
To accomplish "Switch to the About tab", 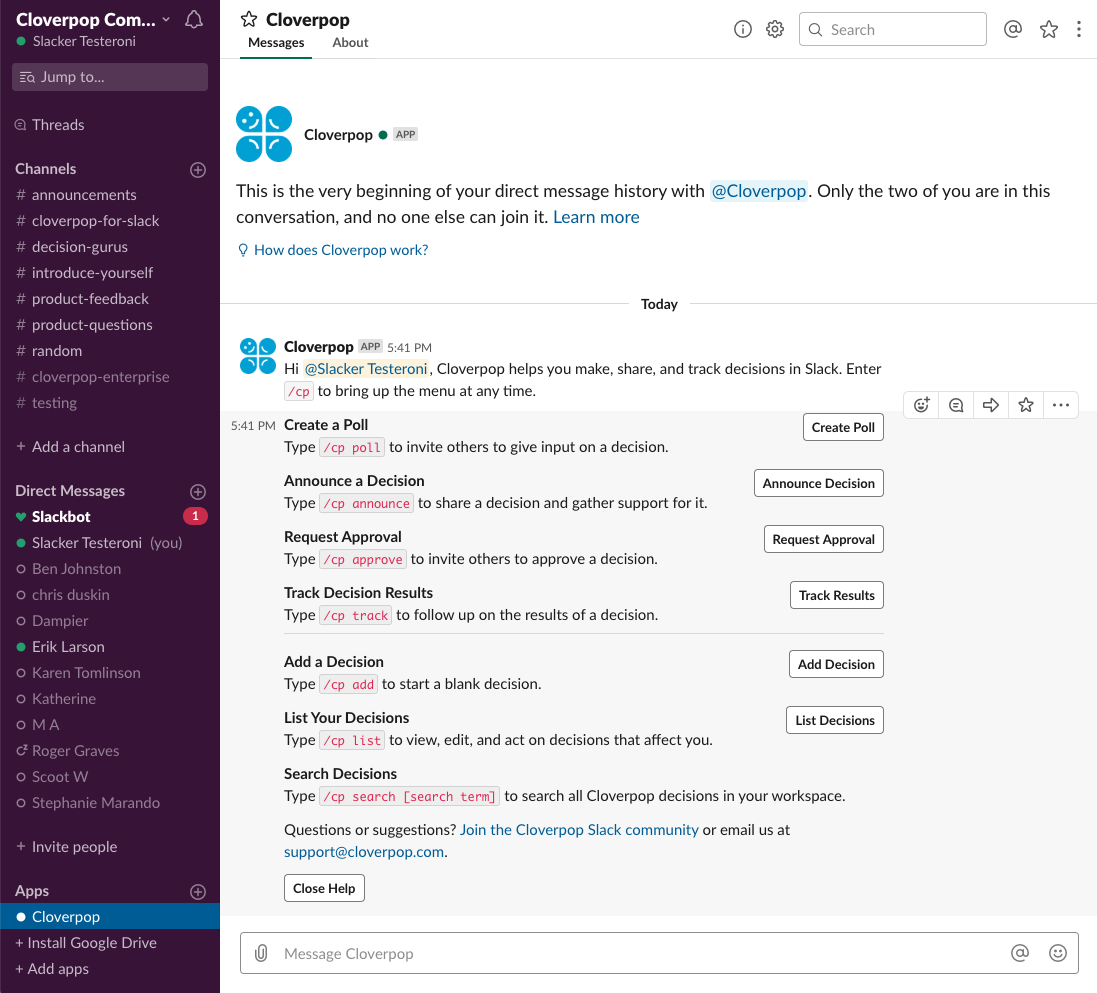I will 350,43.
